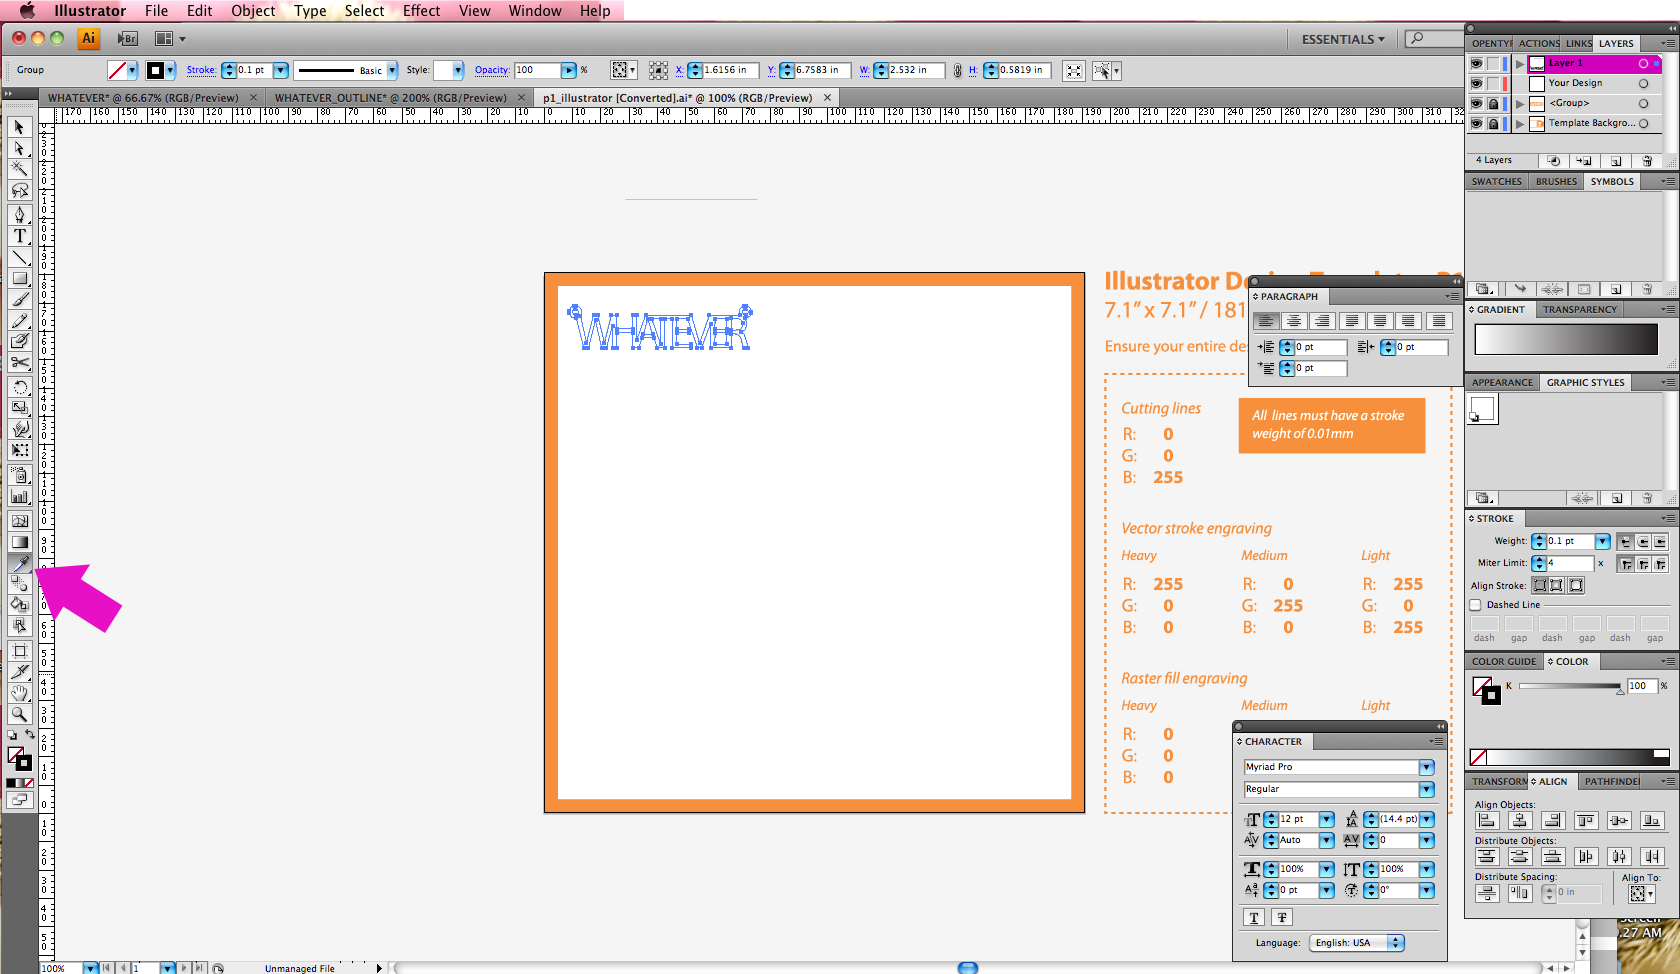The height and width of the screenshot is (974, 1680).
Task: Select the Paintbrush tool
Action: click(19, 299)
